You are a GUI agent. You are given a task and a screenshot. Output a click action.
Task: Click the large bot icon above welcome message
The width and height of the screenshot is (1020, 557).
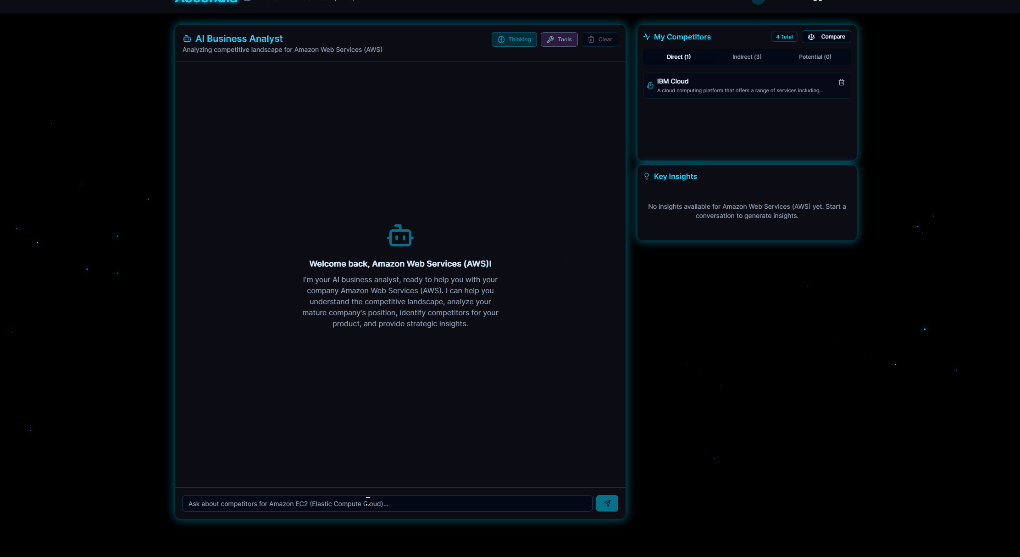(400, 236)
